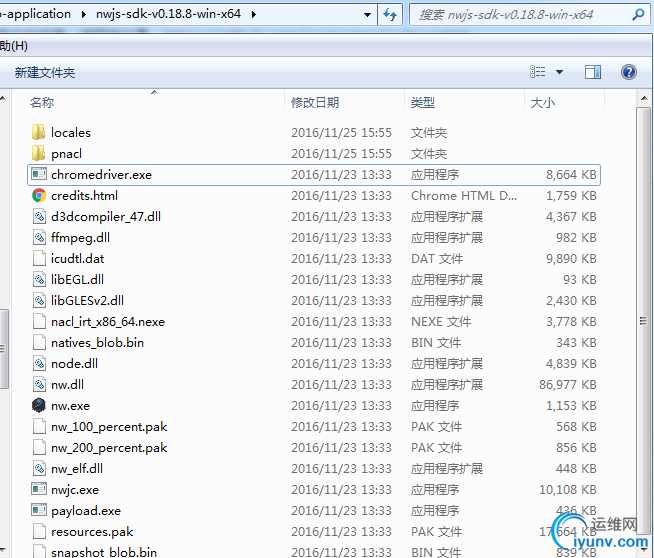The width and height of the screenshot is (654, 558).
Task: Open the help button with question mark
Action: pyautogui.click(x=629, y=72)
